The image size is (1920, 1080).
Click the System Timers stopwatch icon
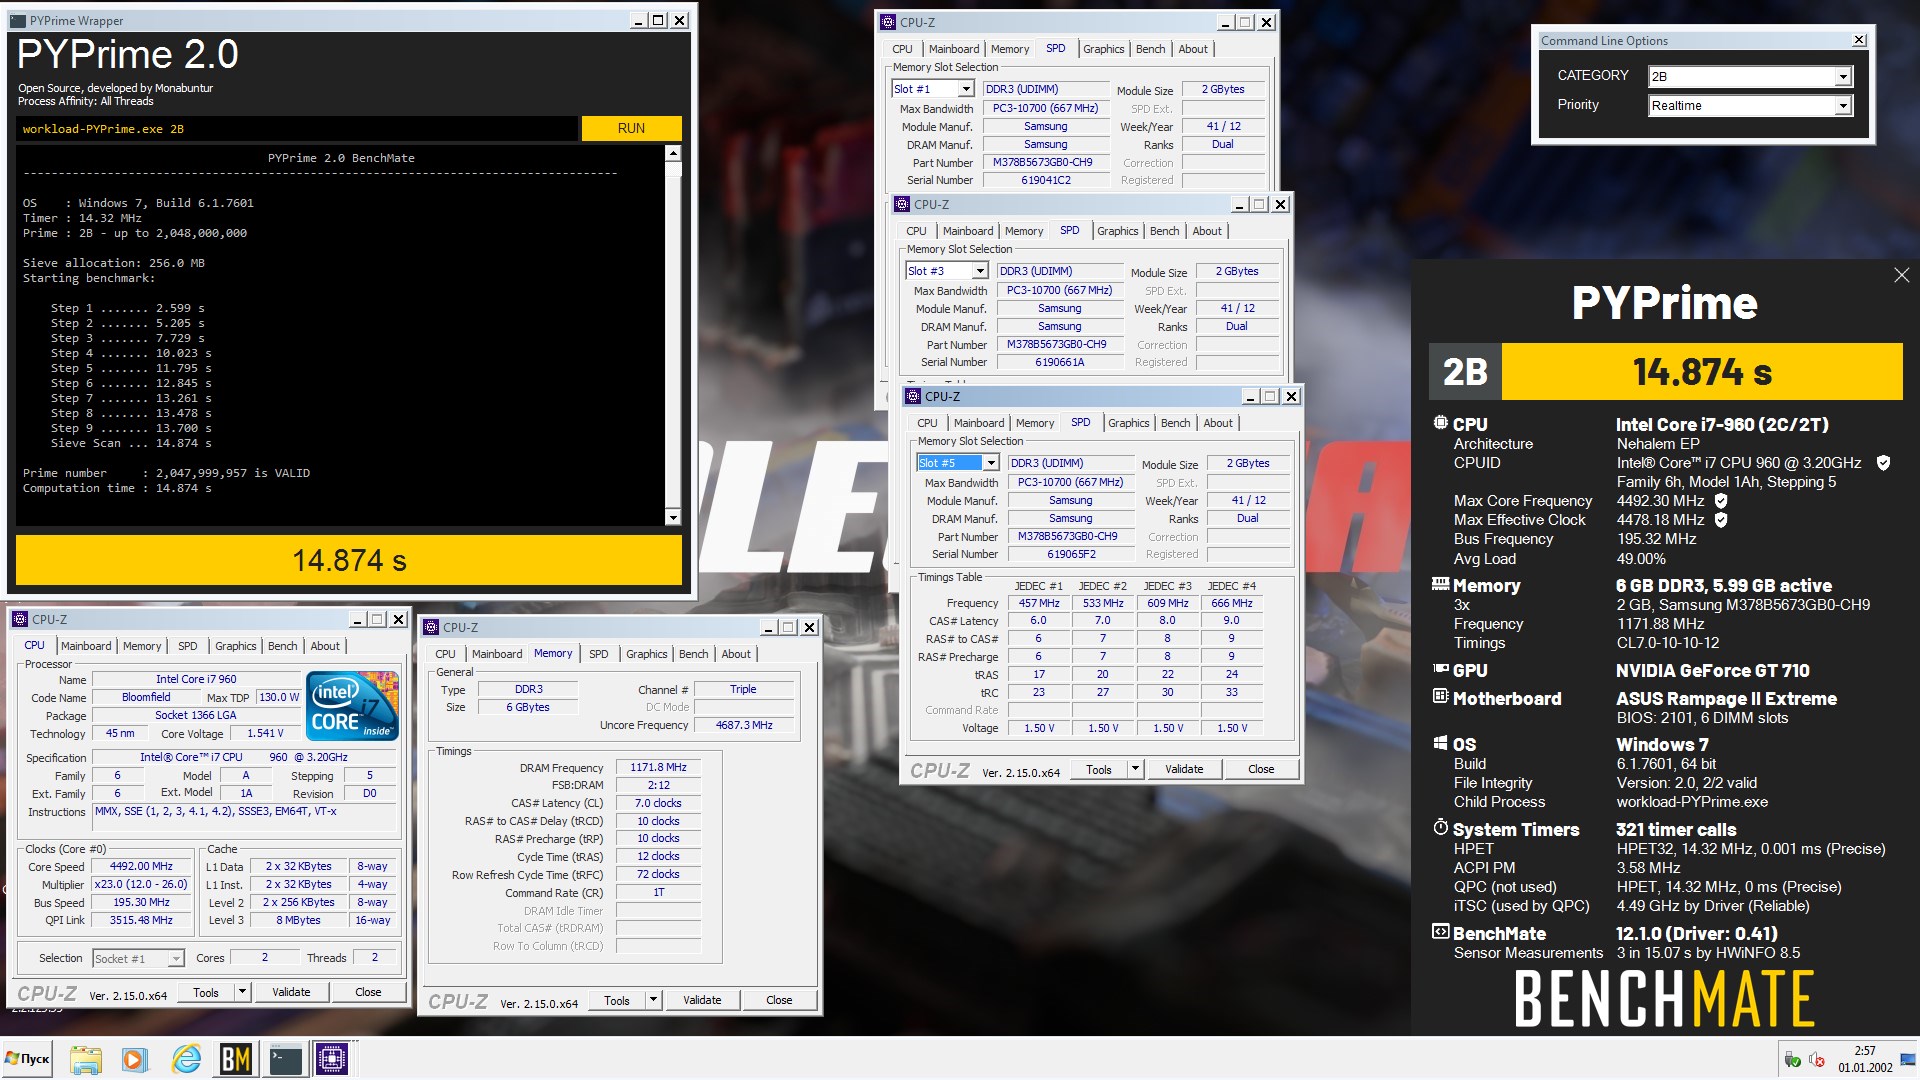[x=1441, y=827]
